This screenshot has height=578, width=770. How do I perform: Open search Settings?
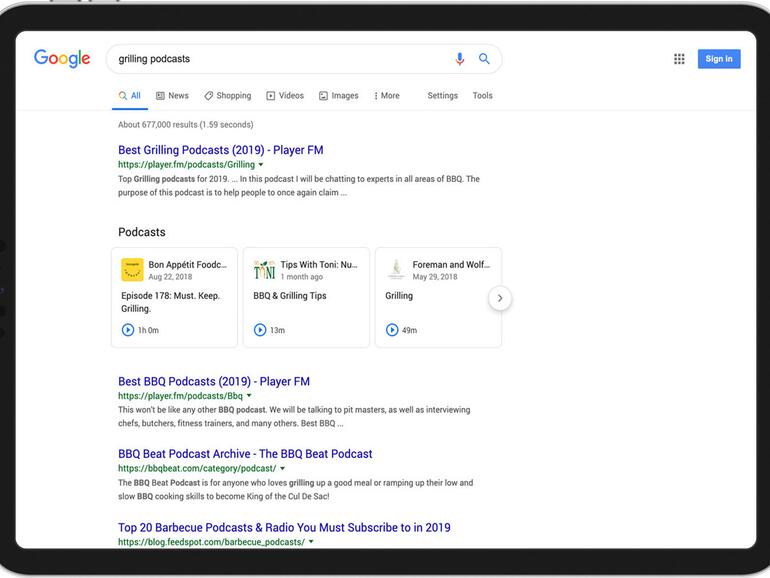click(442, 96)
